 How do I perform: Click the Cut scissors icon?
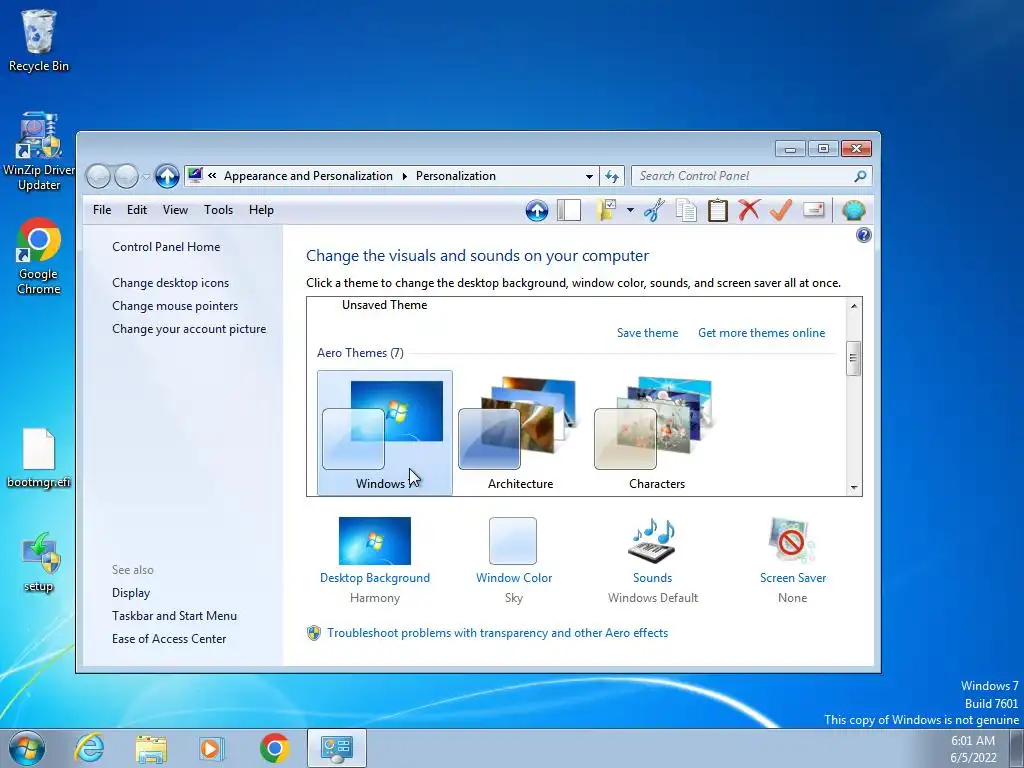coord(654,210)
